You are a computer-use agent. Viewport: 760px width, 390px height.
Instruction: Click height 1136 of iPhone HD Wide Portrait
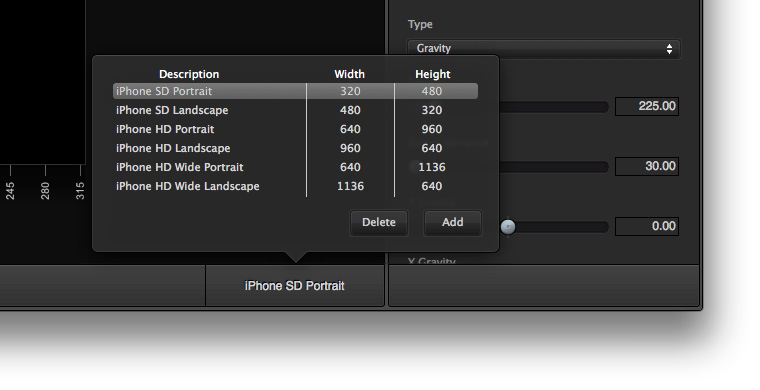[432, 167]
